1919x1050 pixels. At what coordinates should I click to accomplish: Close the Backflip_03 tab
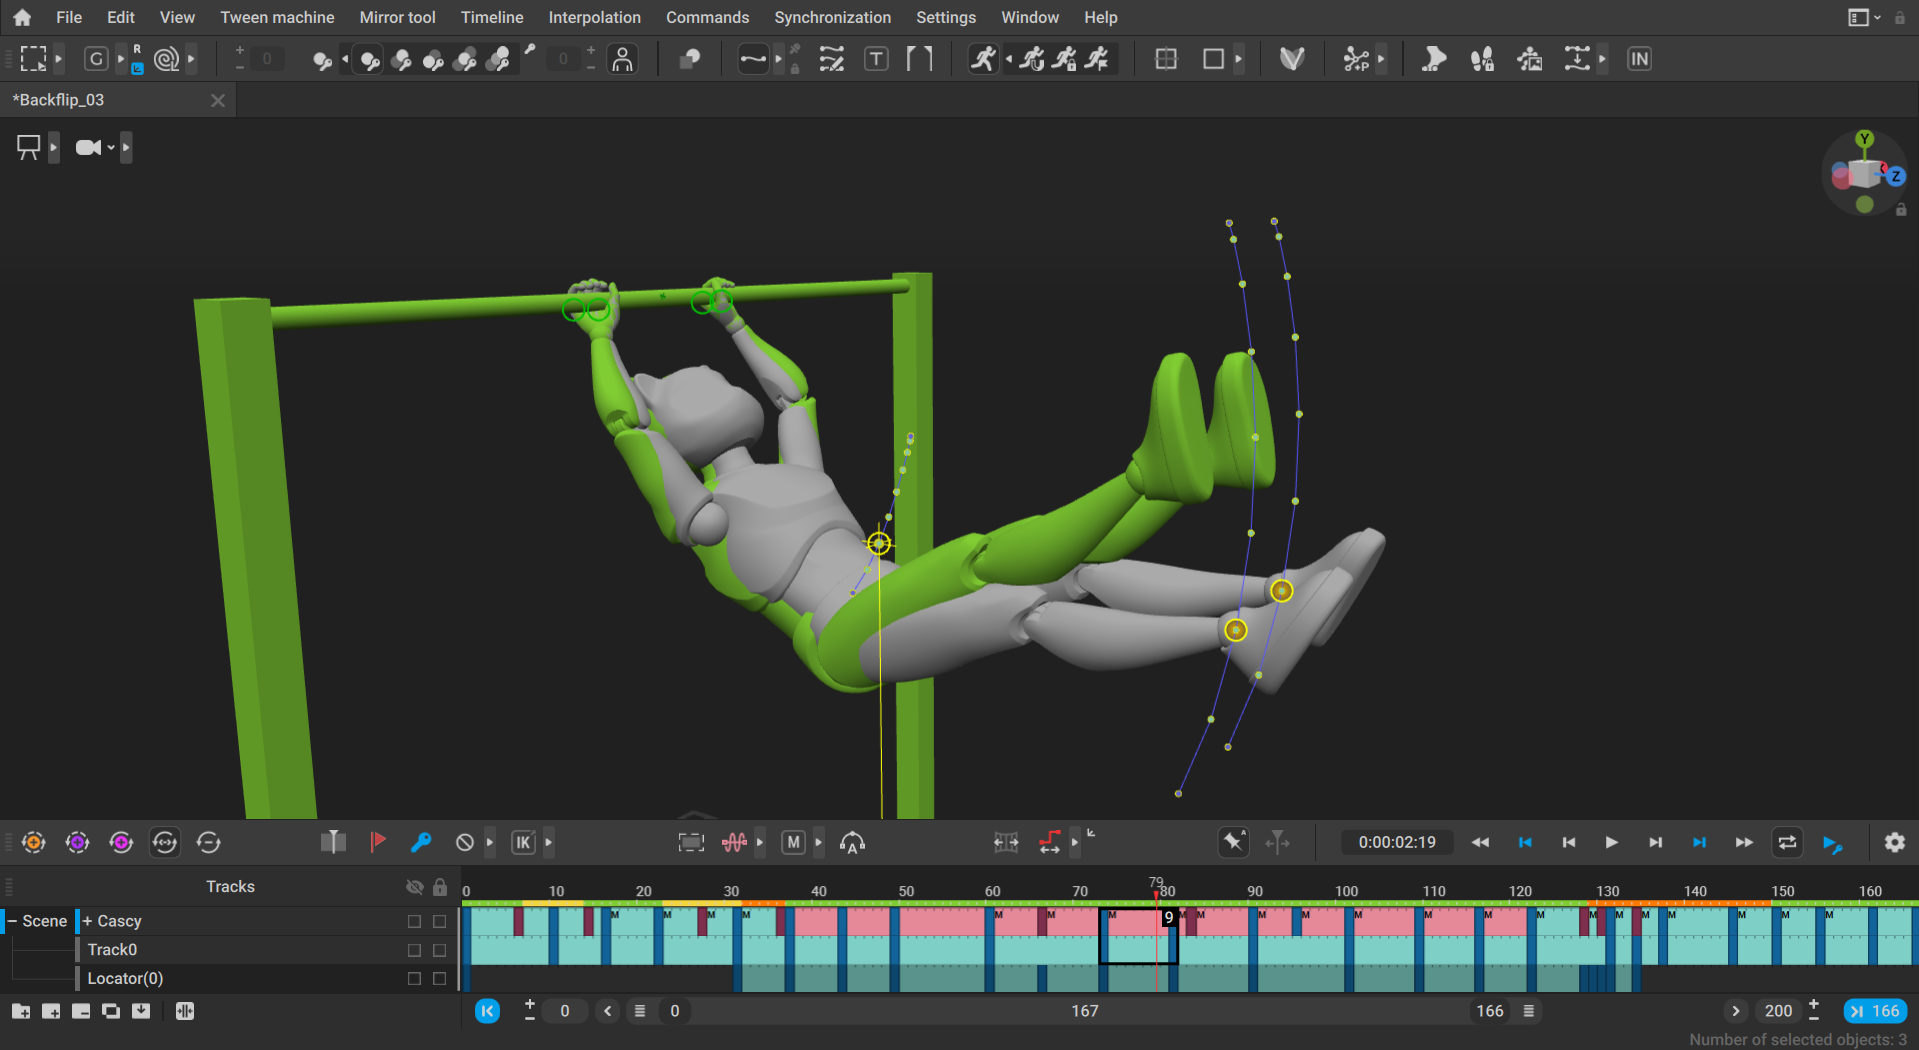(218, 100)
